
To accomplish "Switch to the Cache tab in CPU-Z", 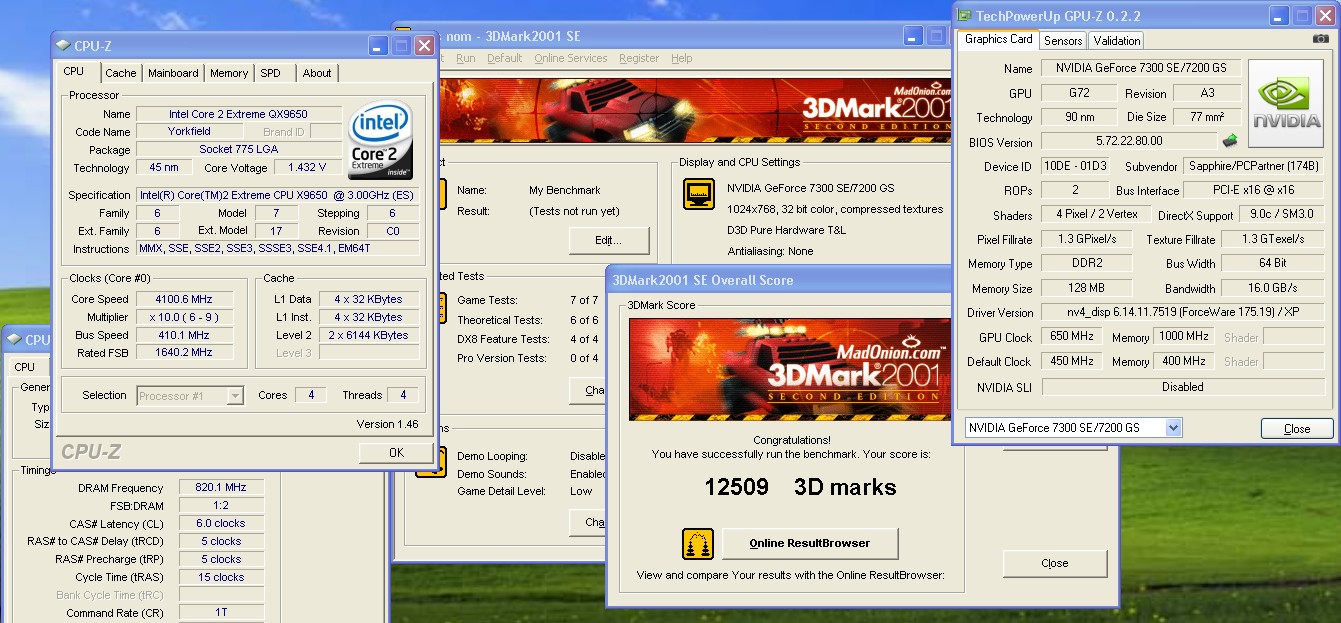I will pyautogui.click(x=121, y=73).
